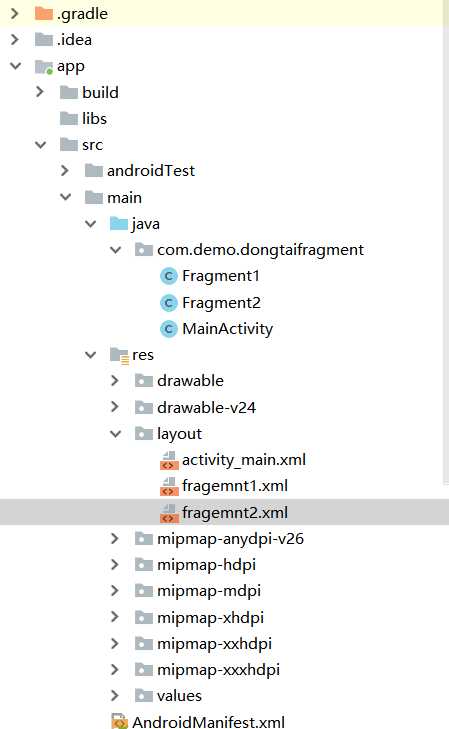449x729 pixels.
Task: Expand the values folder
Action: (x=115, y=696)
